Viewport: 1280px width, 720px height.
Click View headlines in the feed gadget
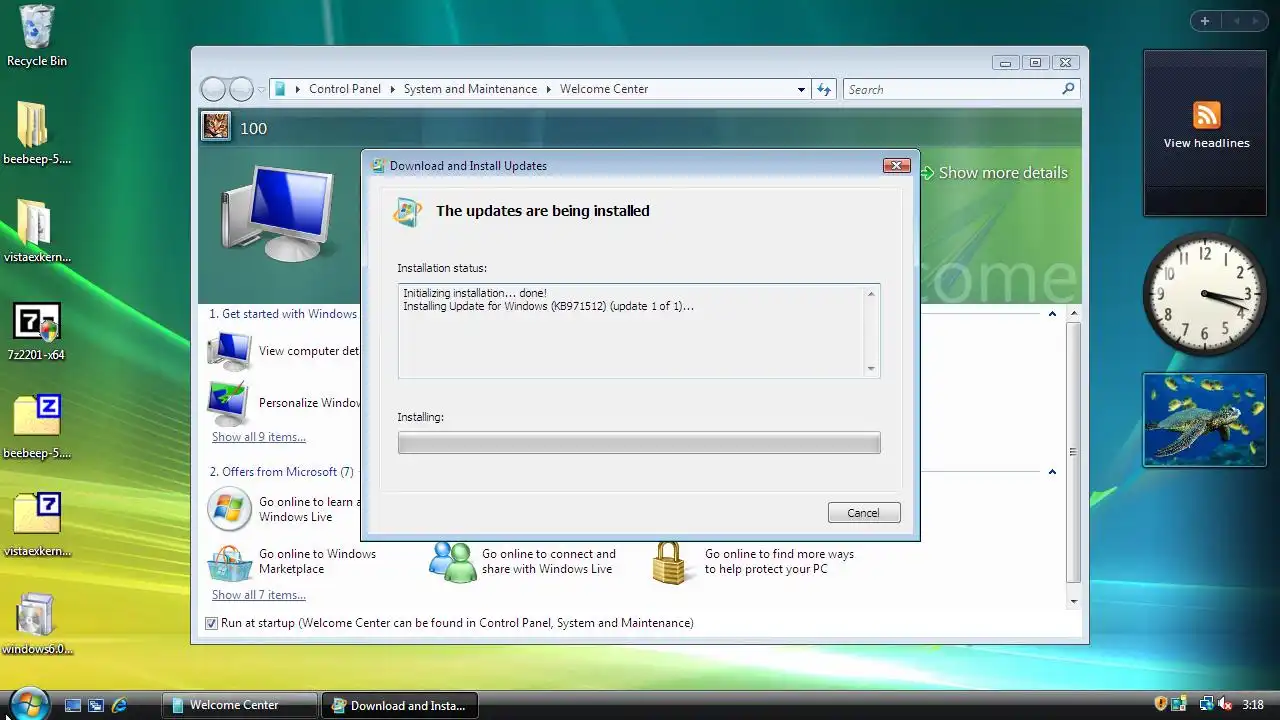pyautogui.click(x=1206, y=143)
